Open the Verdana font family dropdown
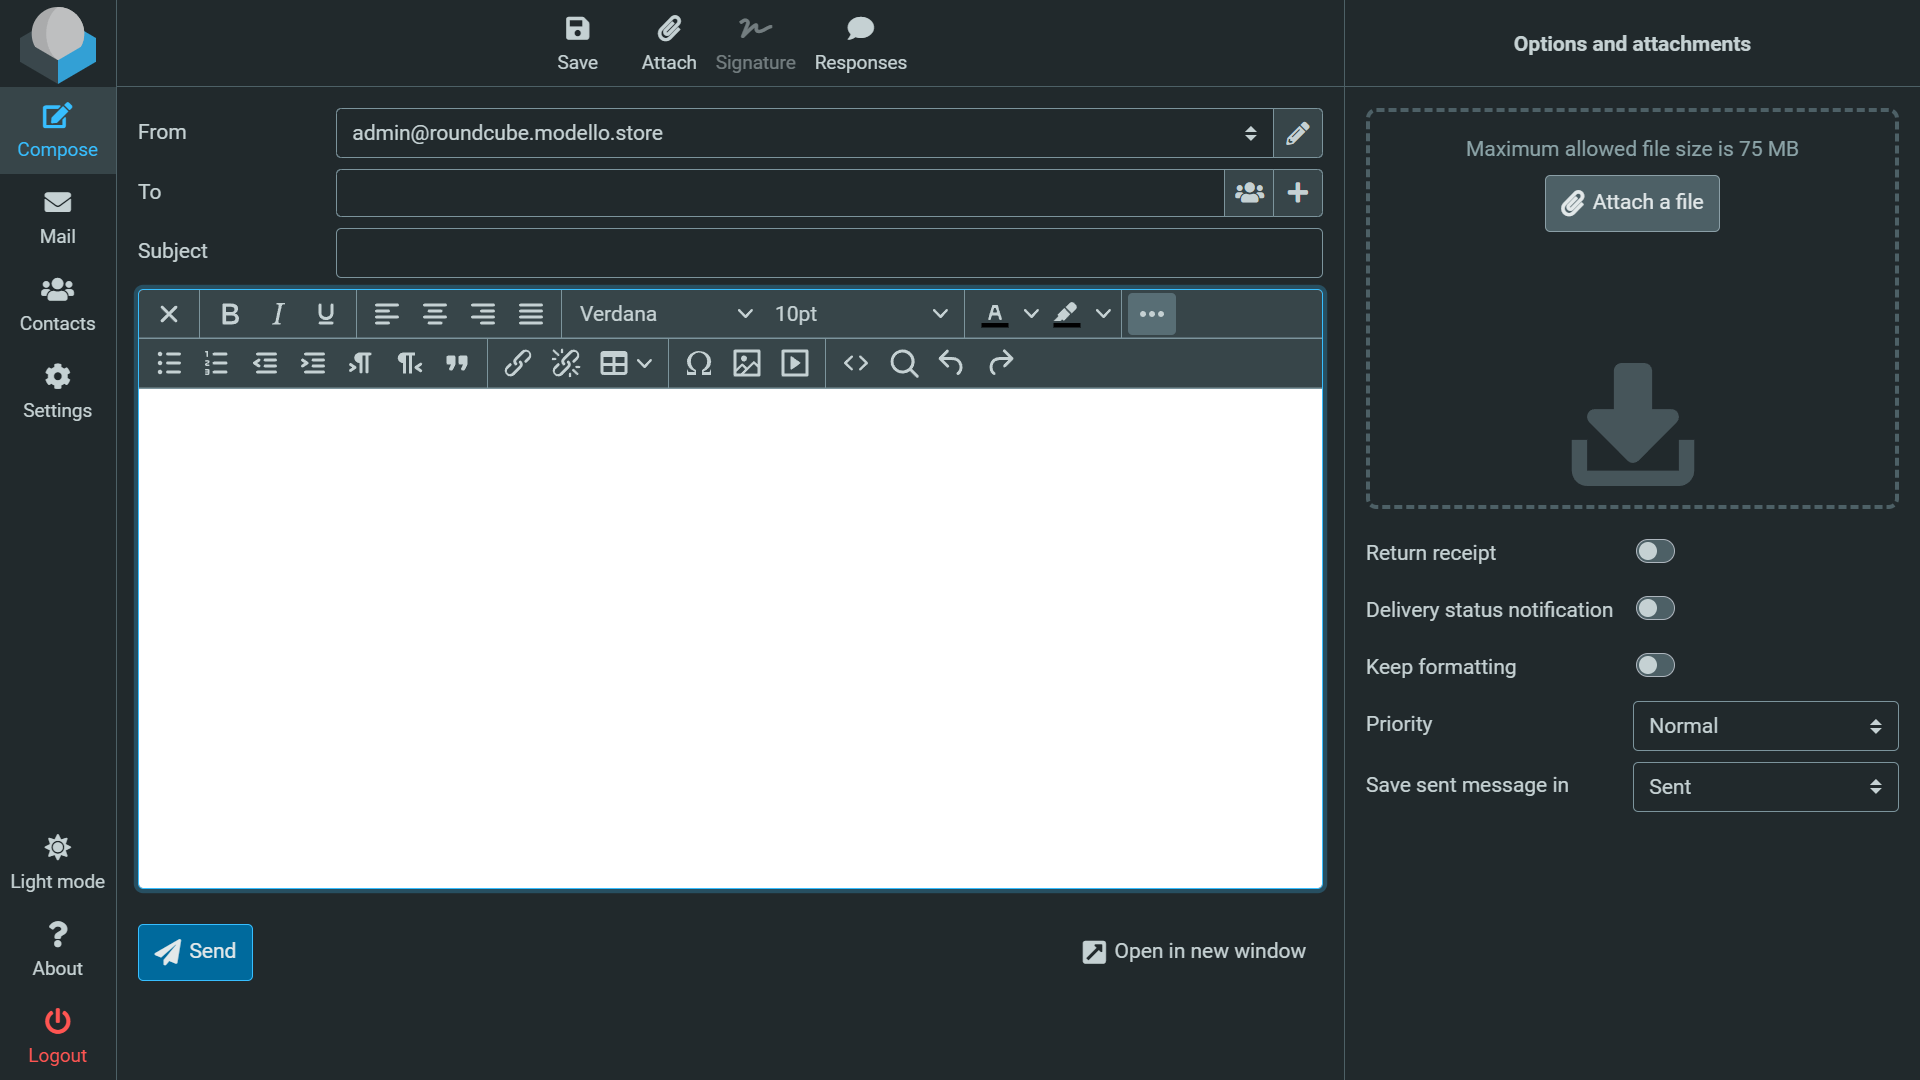This screenshot has height=1080, width=1920. tap(666, 314)
